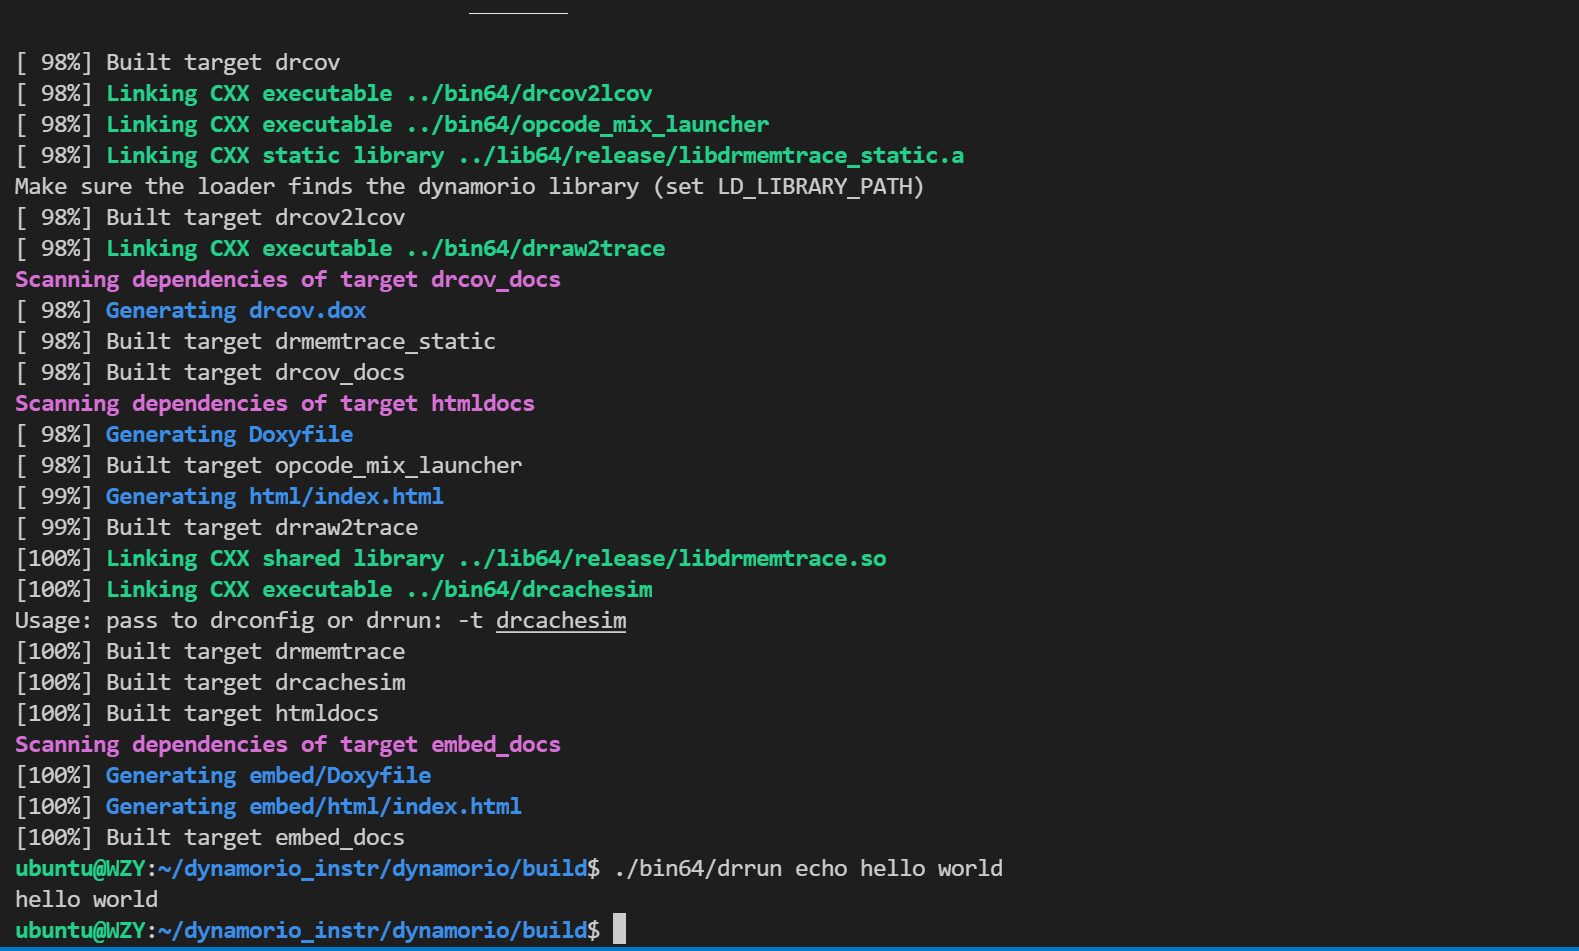Click the './bin64/drrun echo hello world' command
Screen dimensions: 1579x951
pyautogui.click(x=809, y=869)
